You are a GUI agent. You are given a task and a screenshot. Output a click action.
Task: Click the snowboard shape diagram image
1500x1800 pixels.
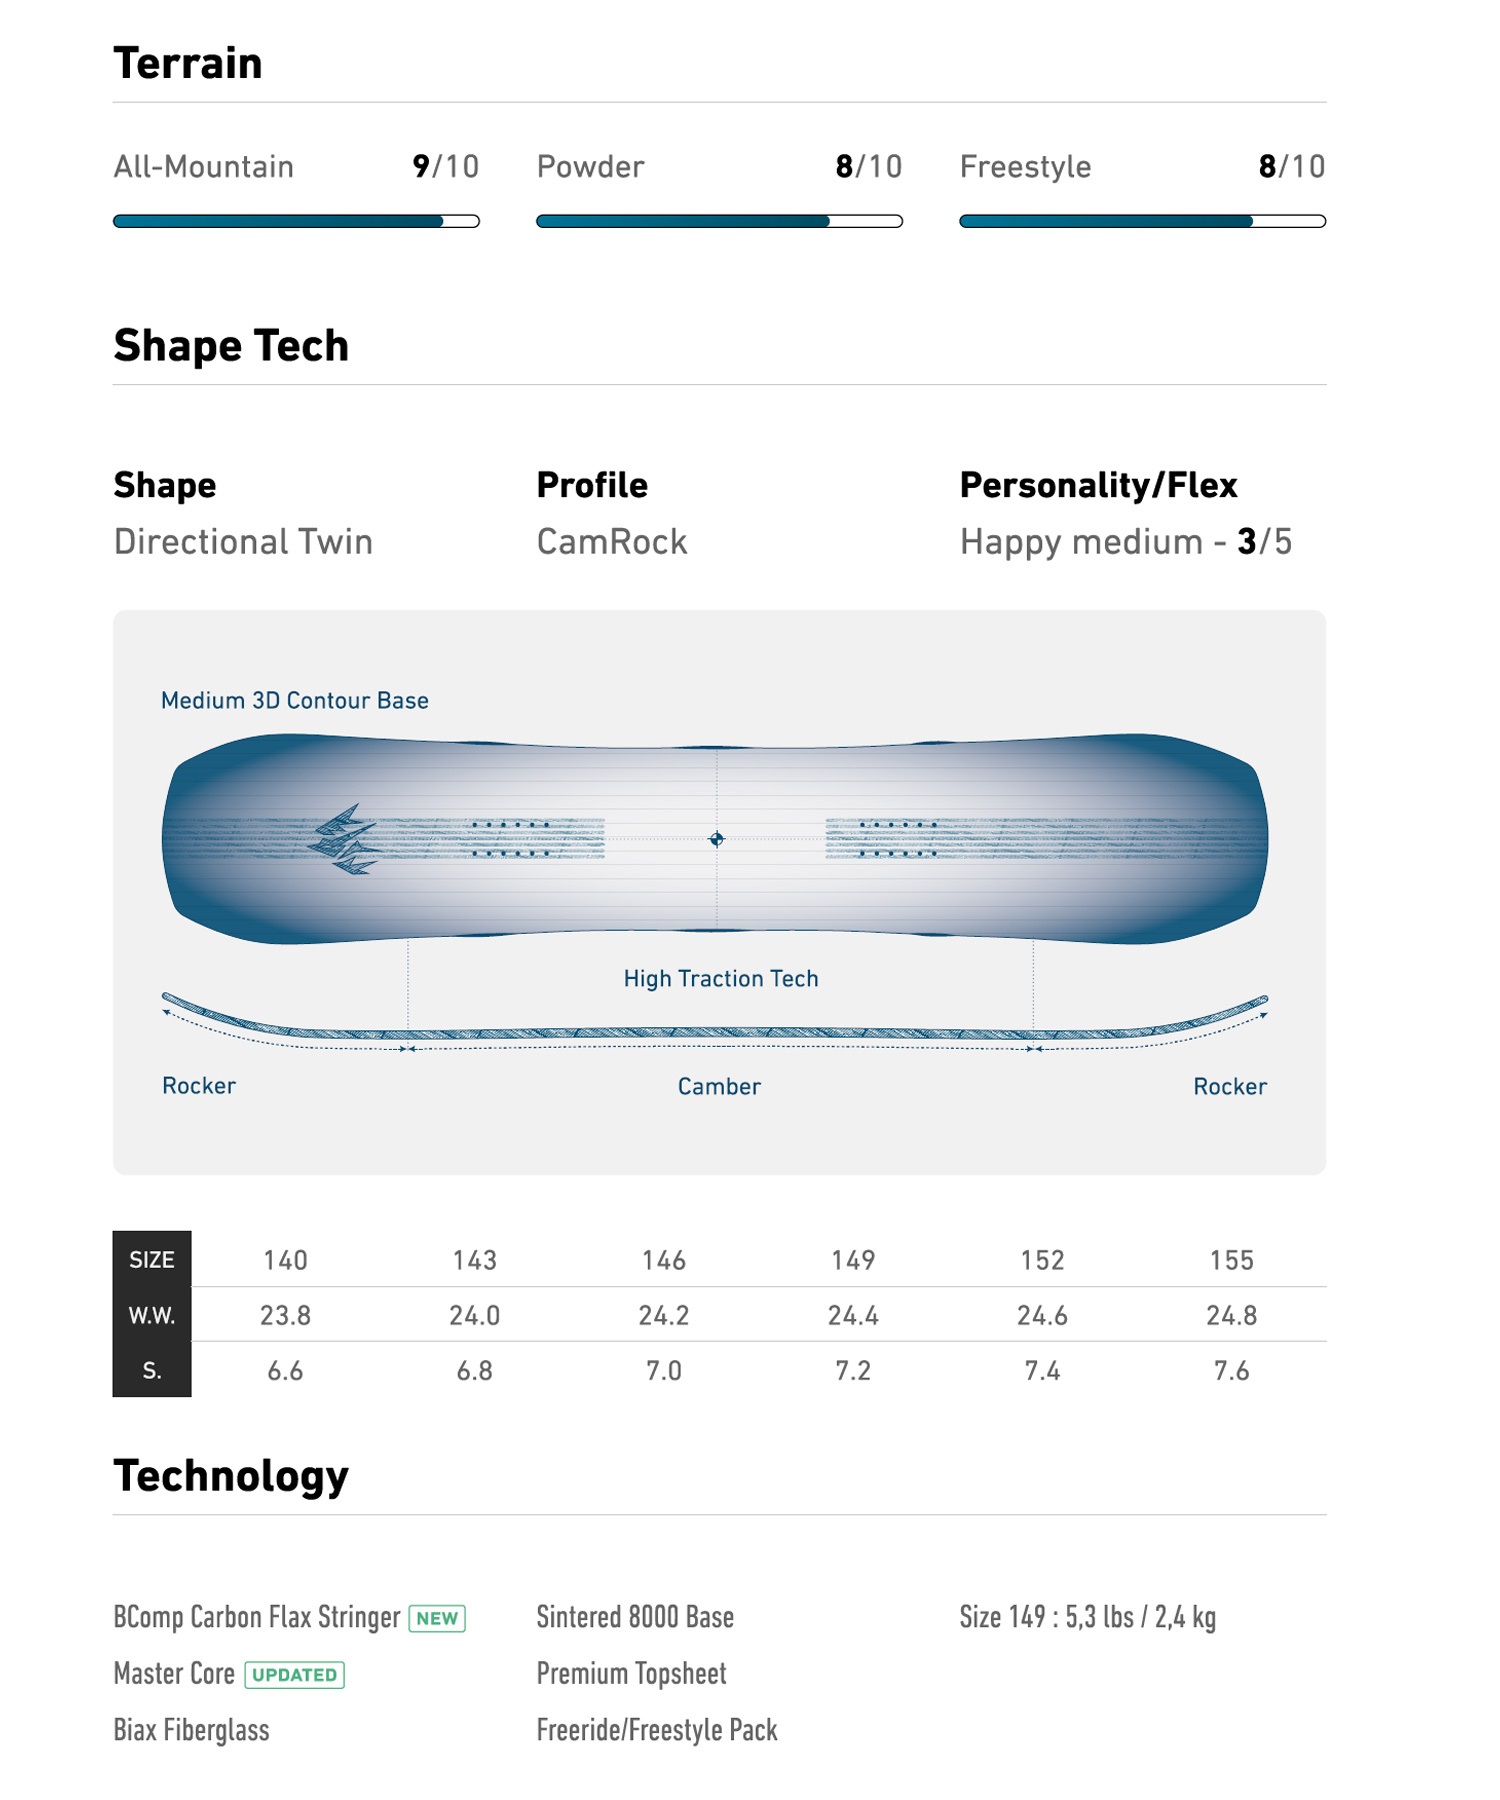tap(715, 839)
